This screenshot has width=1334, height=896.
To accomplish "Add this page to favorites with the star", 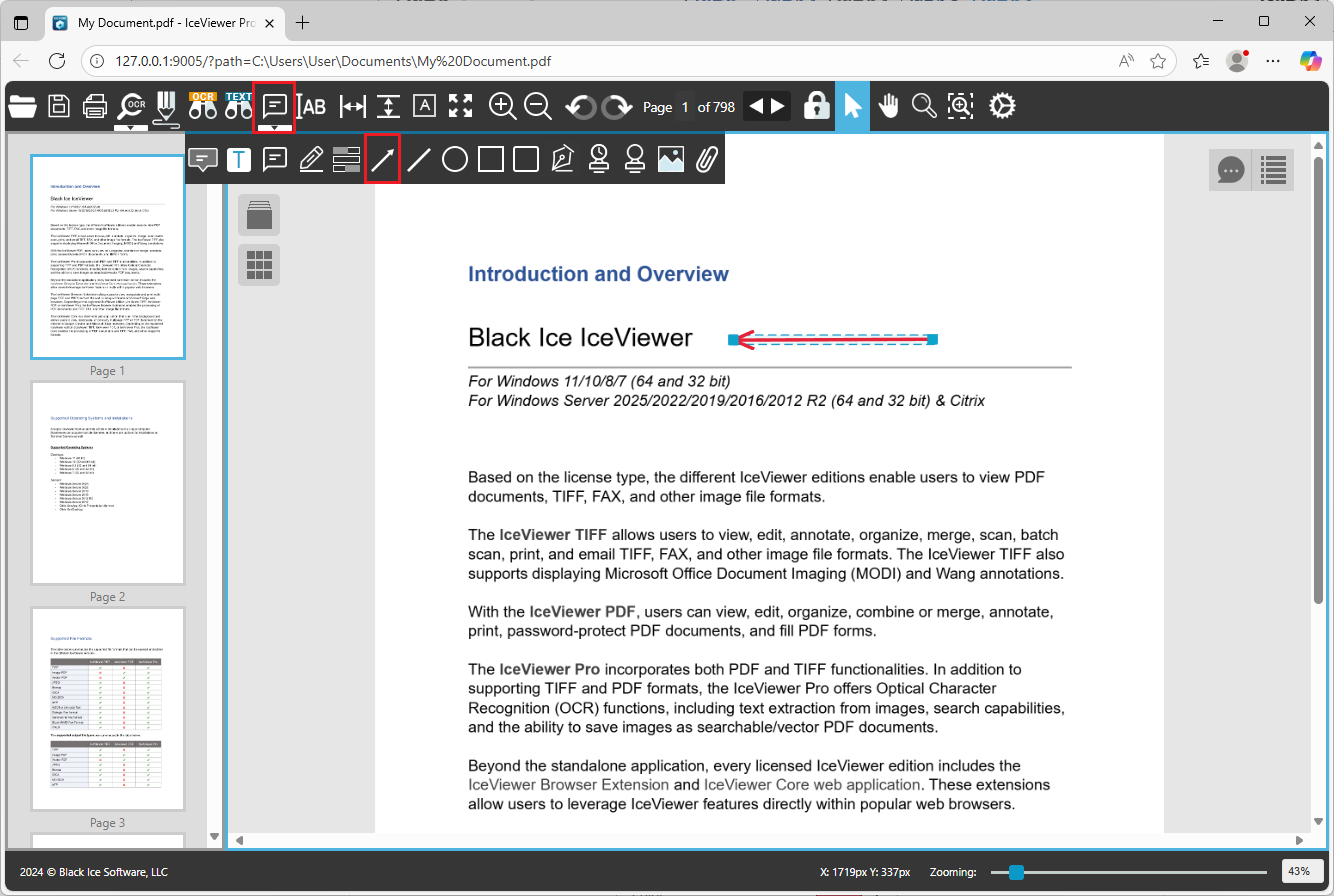I will click(1158, 61).
